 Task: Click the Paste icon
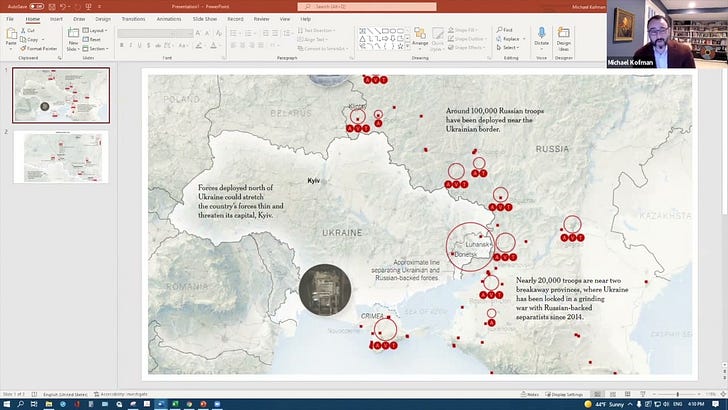click(11, 33)
